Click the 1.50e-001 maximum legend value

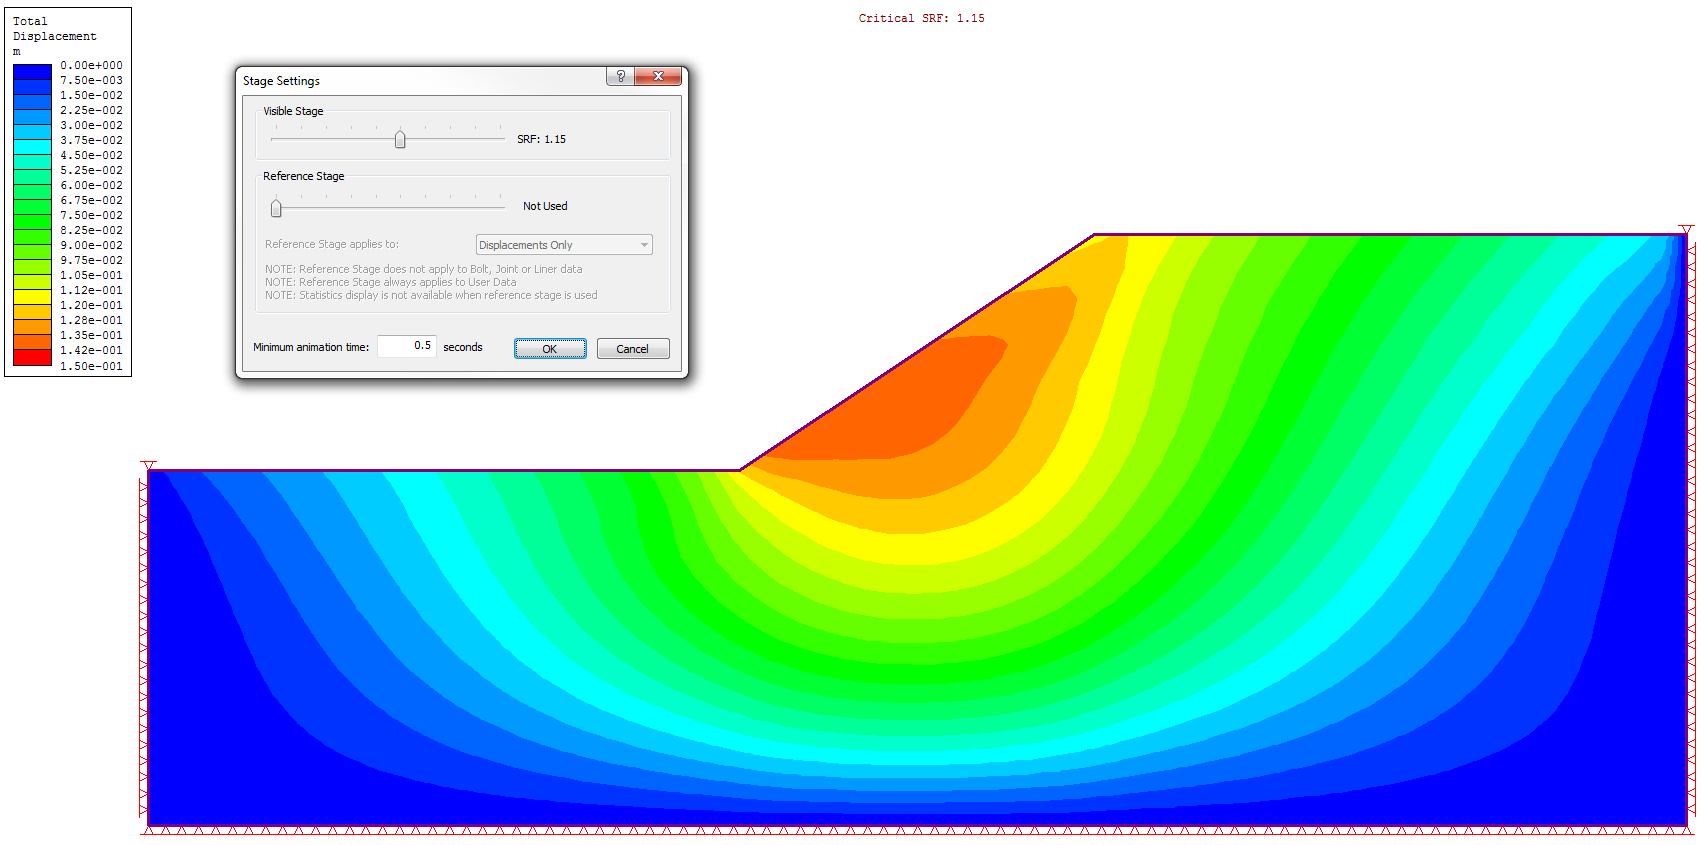pos(91,366)
